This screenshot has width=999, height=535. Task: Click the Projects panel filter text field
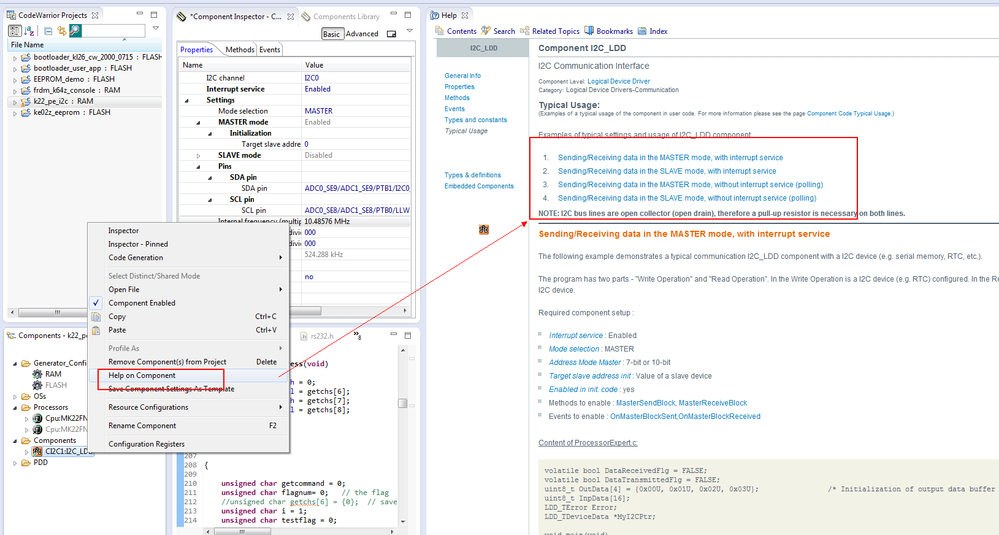click(113, 31)
